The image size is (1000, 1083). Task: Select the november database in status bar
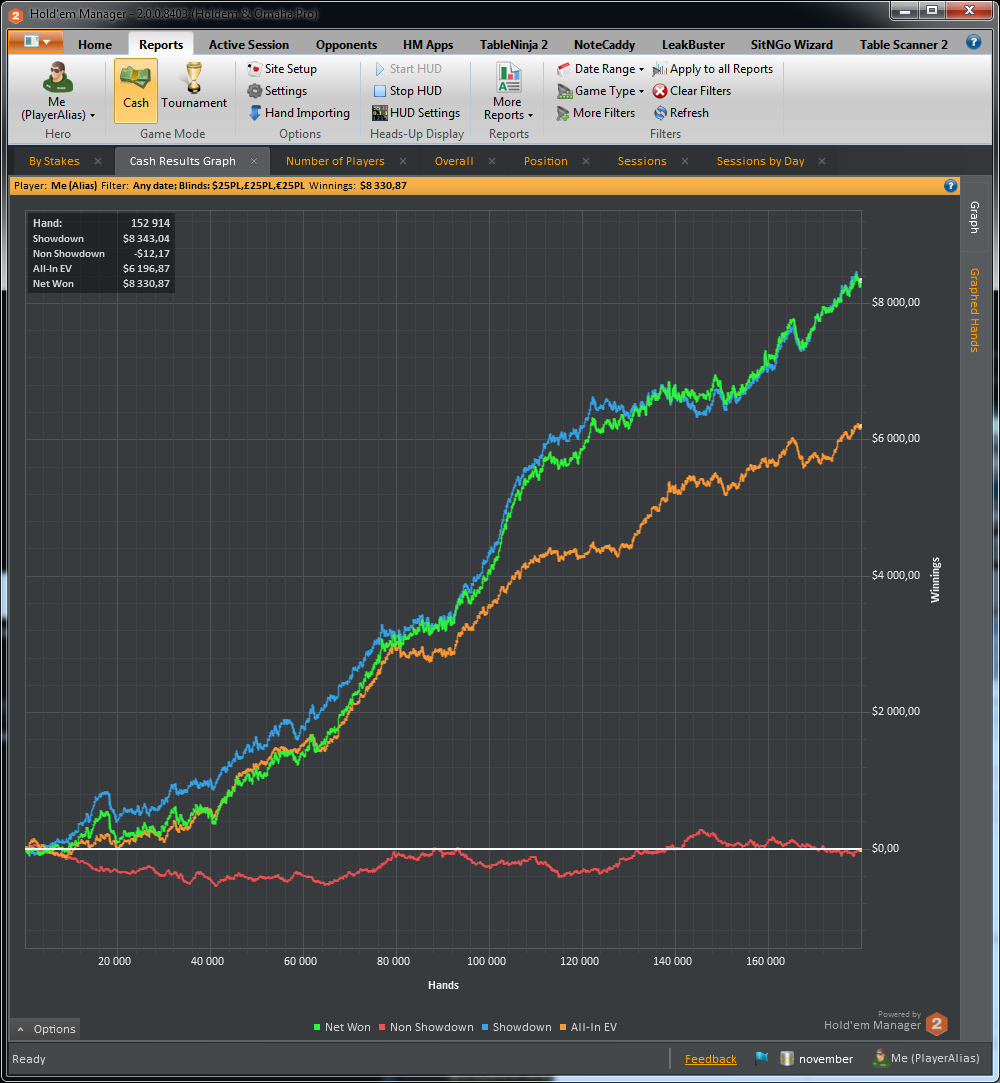[817, 1059]
